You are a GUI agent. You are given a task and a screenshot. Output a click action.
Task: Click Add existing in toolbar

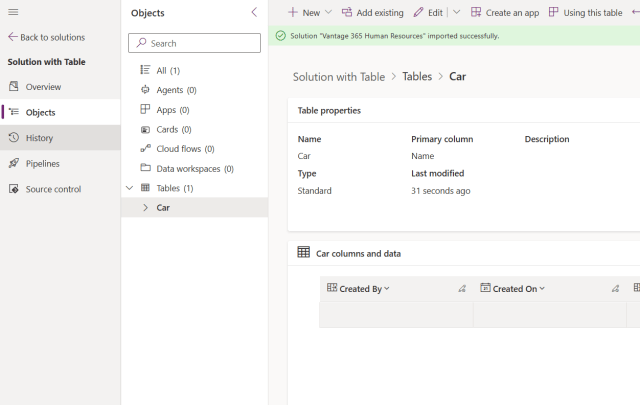point(372,13)
